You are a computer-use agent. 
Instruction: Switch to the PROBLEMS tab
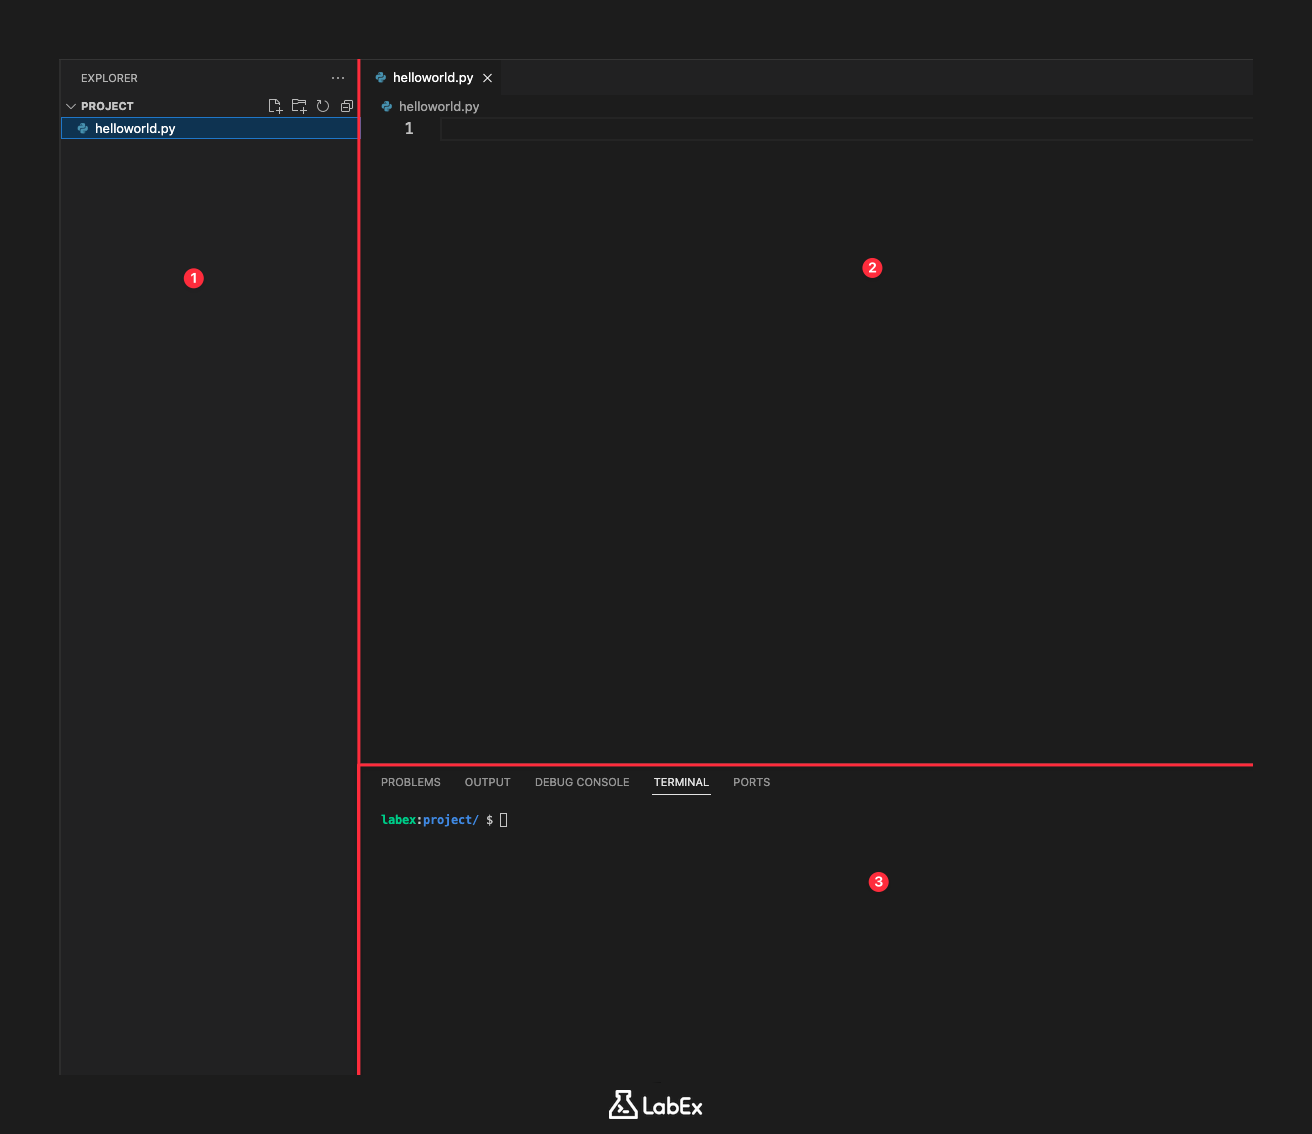tap(410, 782)
